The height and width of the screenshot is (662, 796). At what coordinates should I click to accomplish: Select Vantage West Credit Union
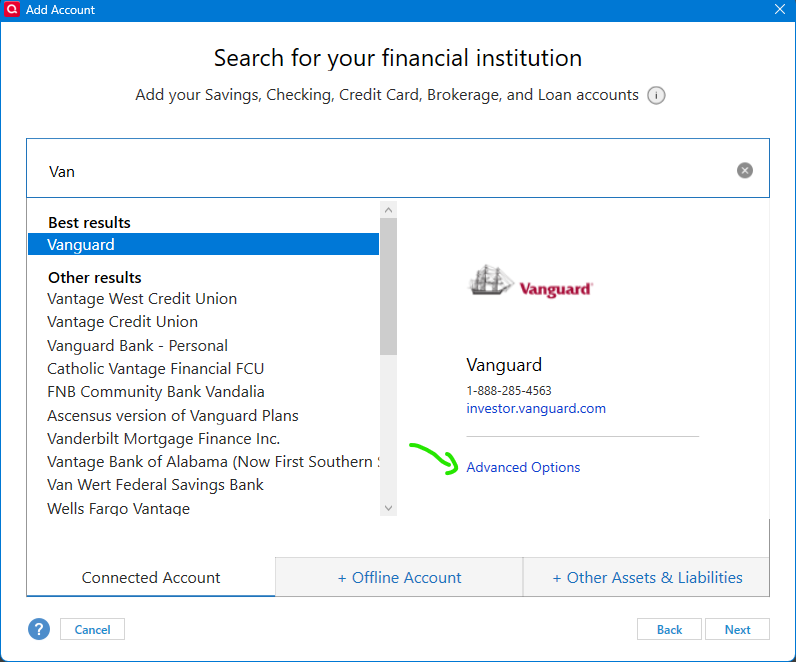coord(142,299)
